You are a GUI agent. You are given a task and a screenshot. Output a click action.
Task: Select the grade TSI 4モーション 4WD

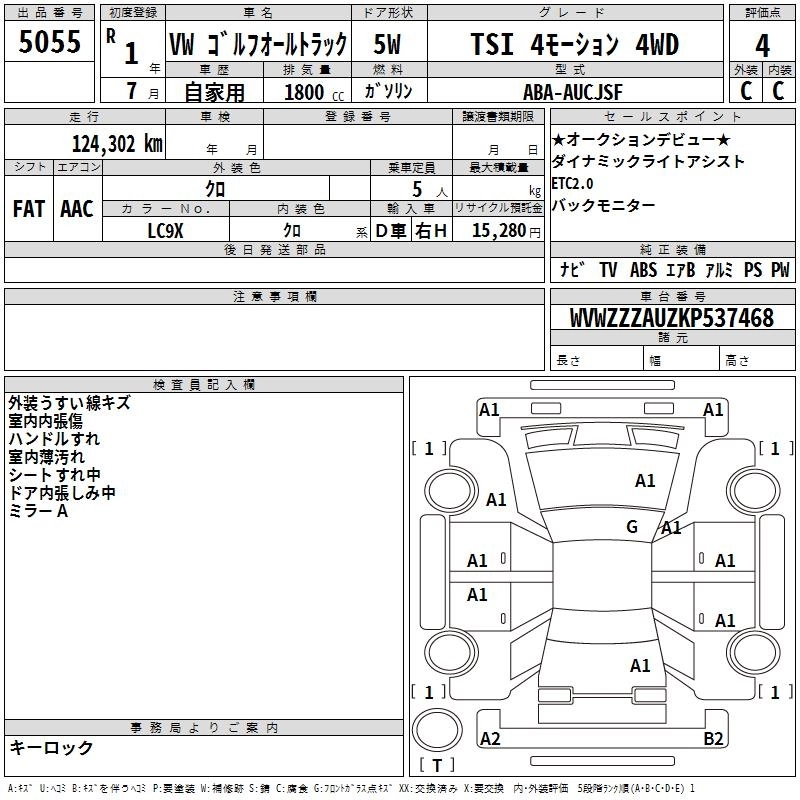click(574, 44)
